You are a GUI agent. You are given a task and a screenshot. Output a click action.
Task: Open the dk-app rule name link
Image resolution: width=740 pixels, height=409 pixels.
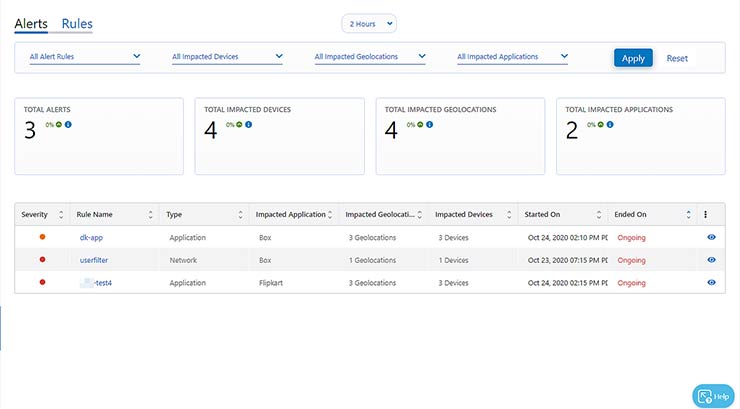coord(91,237)
